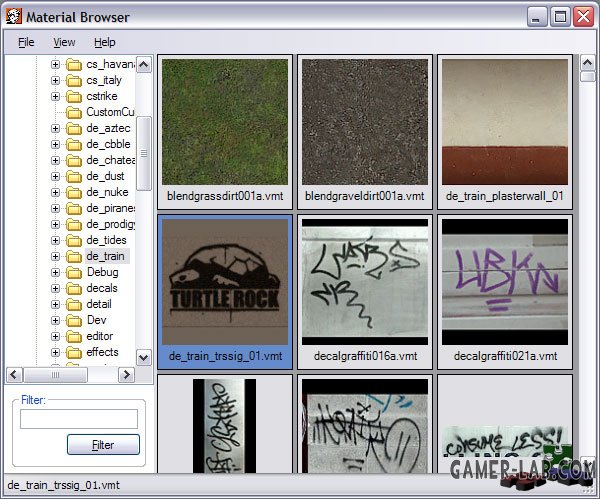The image size is (600, 499).
Task: Click the decals folder icon
Action: point(74,289)
